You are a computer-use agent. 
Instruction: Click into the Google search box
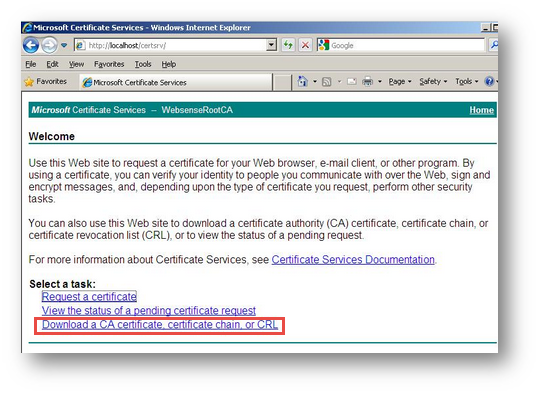407,45
